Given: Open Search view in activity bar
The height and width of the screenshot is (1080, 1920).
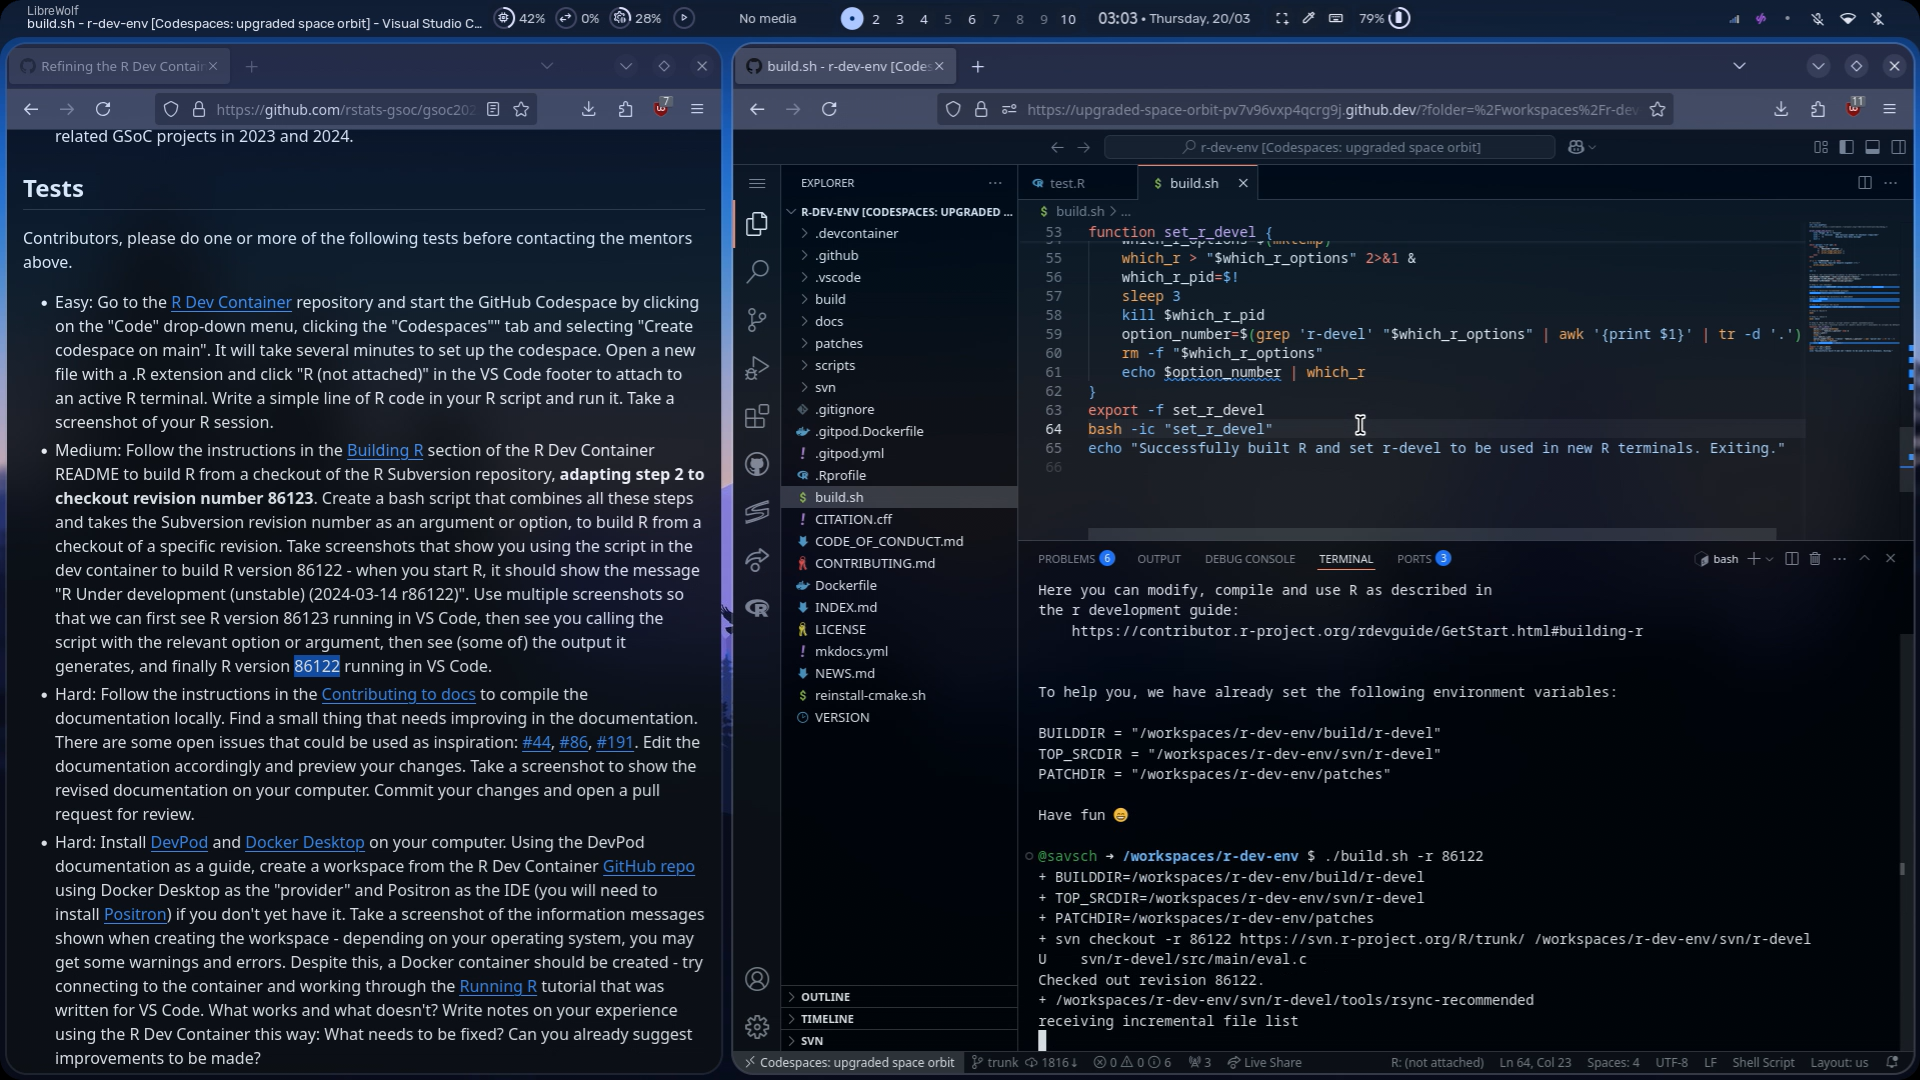Looking at the screenshot, I should point(757,271).
